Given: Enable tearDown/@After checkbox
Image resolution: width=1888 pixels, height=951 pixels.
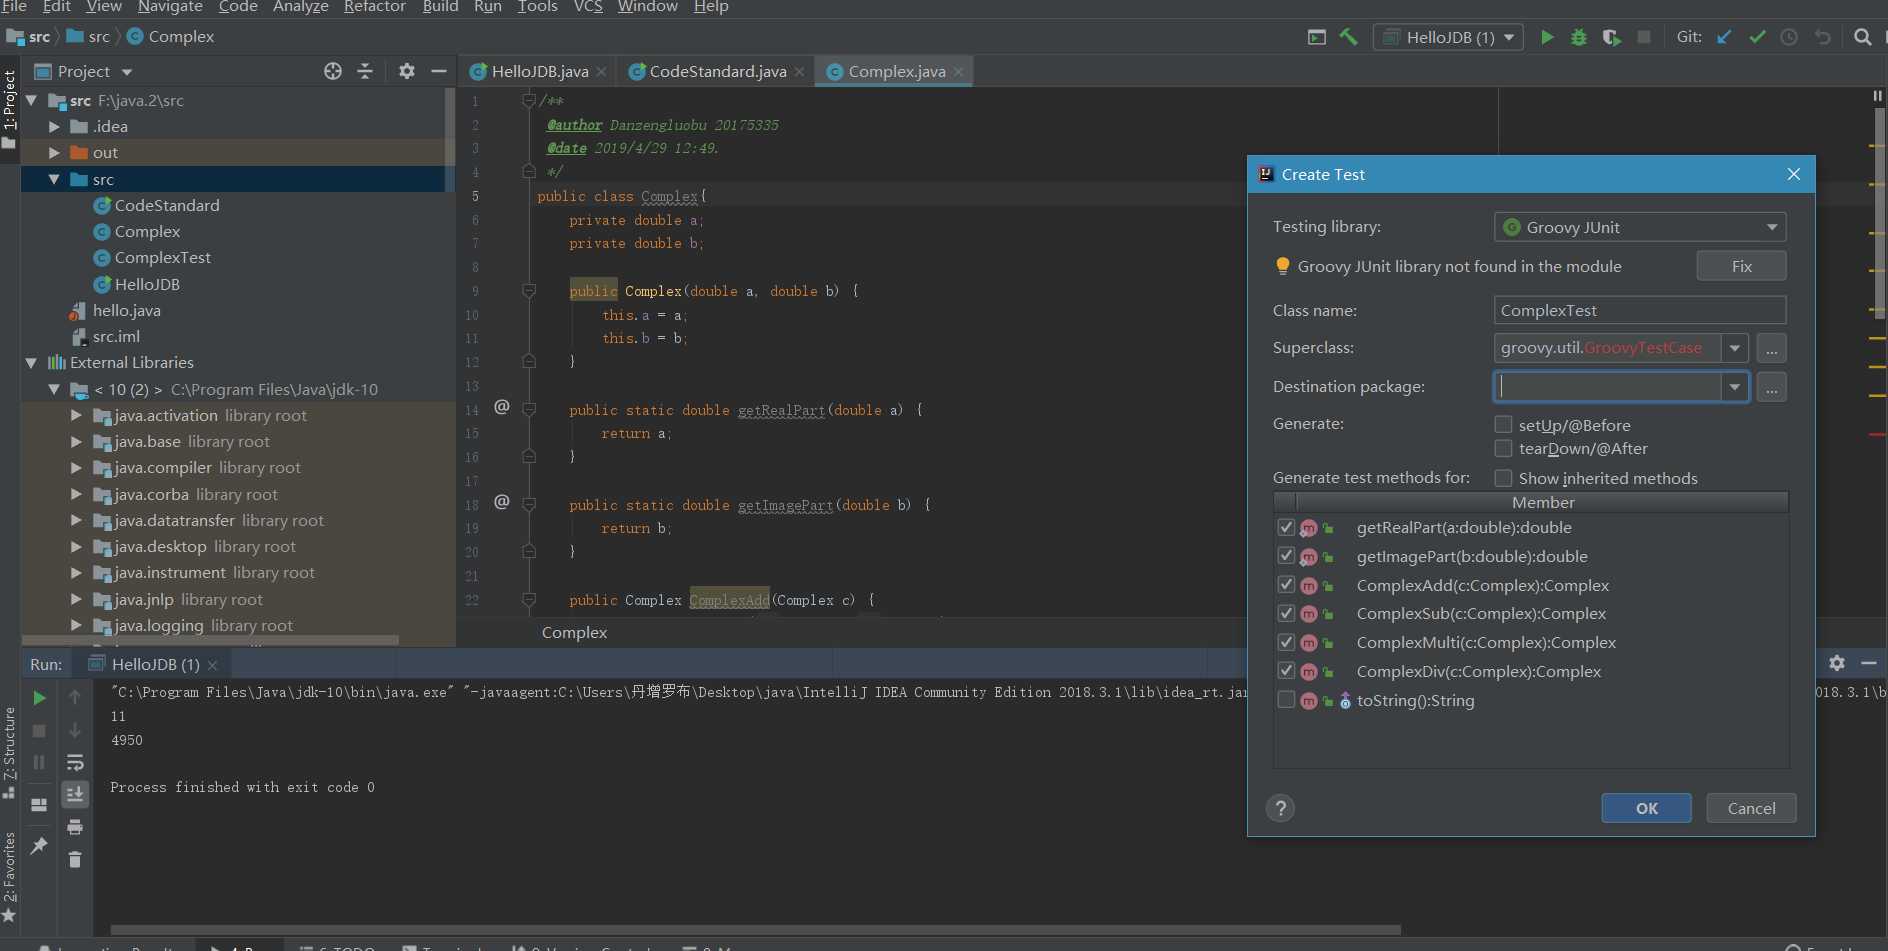Looking at the screenshot, I should pyautogui.click(x=1503, y=448).
